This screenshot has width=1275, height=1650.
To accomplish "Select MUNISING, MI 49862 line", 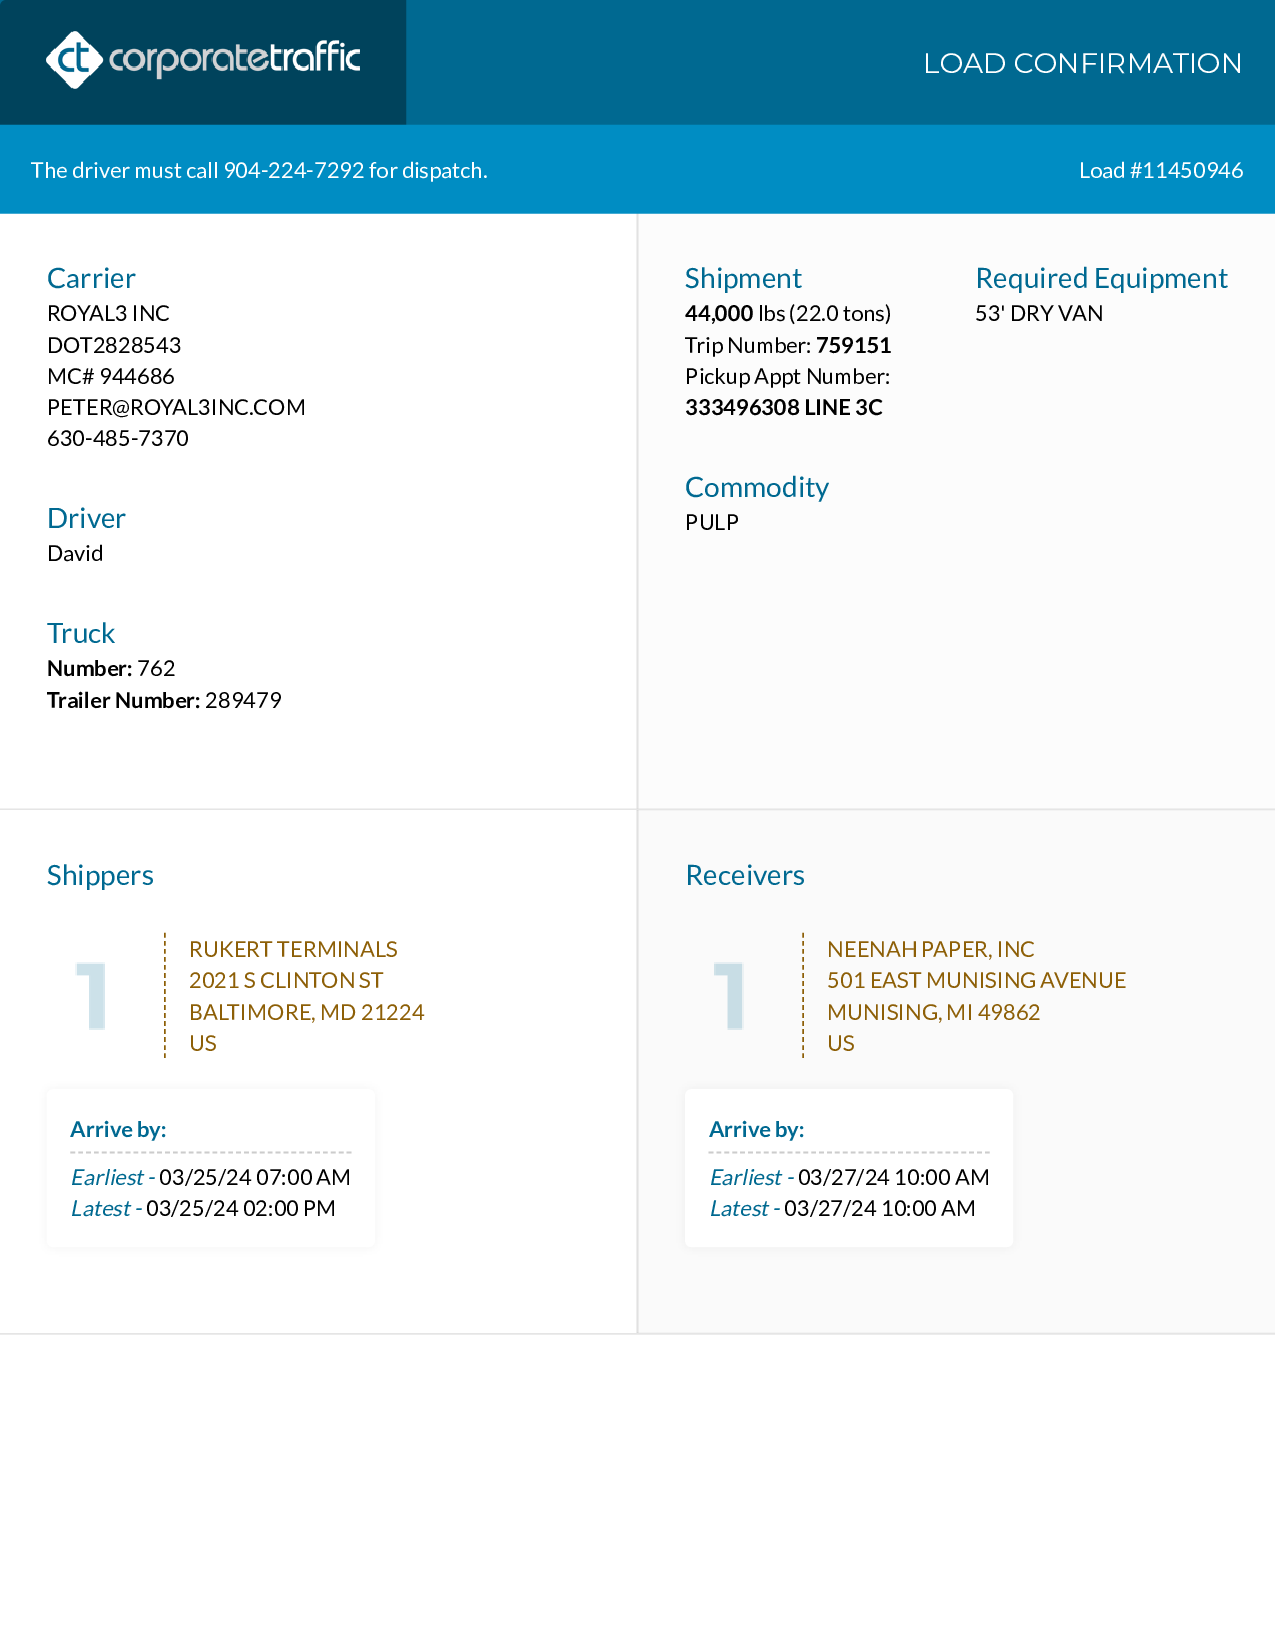I will coord(934,1012).
